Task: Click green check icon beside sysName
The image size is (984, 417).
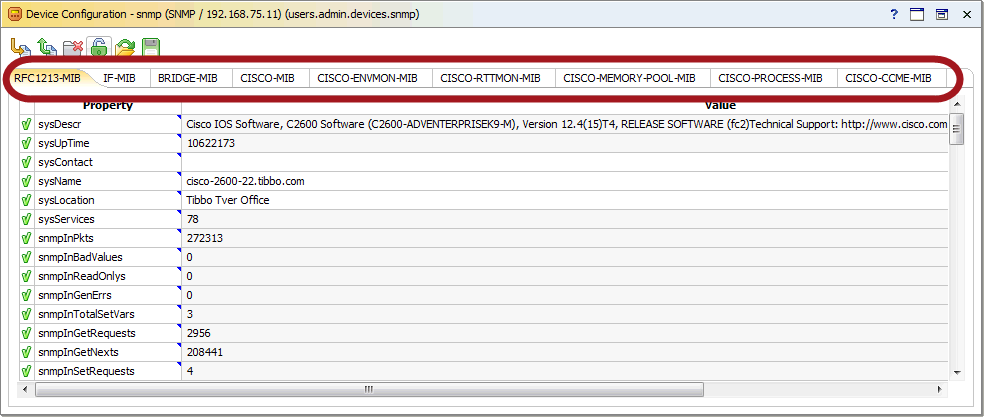Action: tap(26, 181)
